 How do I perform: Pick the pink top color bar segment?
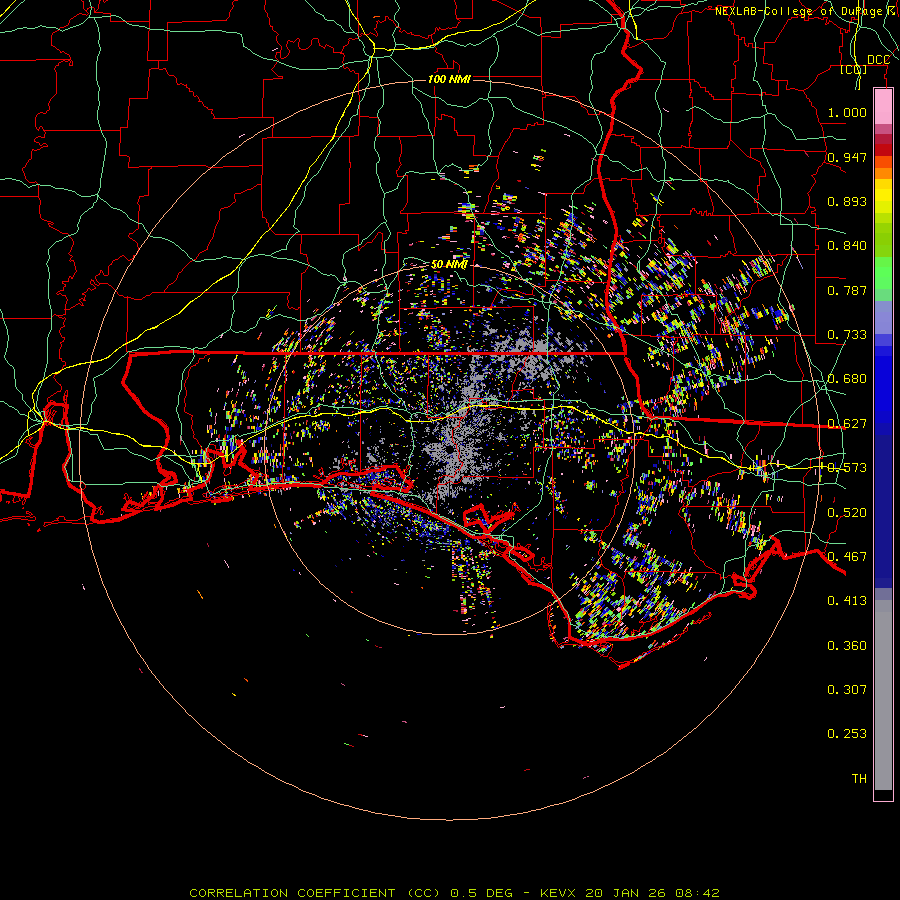883,107
